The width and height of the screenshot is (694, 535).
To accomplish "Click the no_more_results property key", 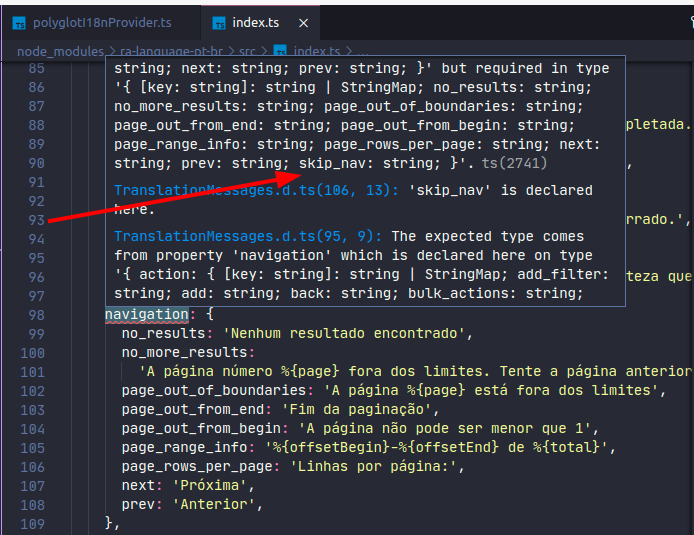I will pyautogui.click(x=184, y=352).
